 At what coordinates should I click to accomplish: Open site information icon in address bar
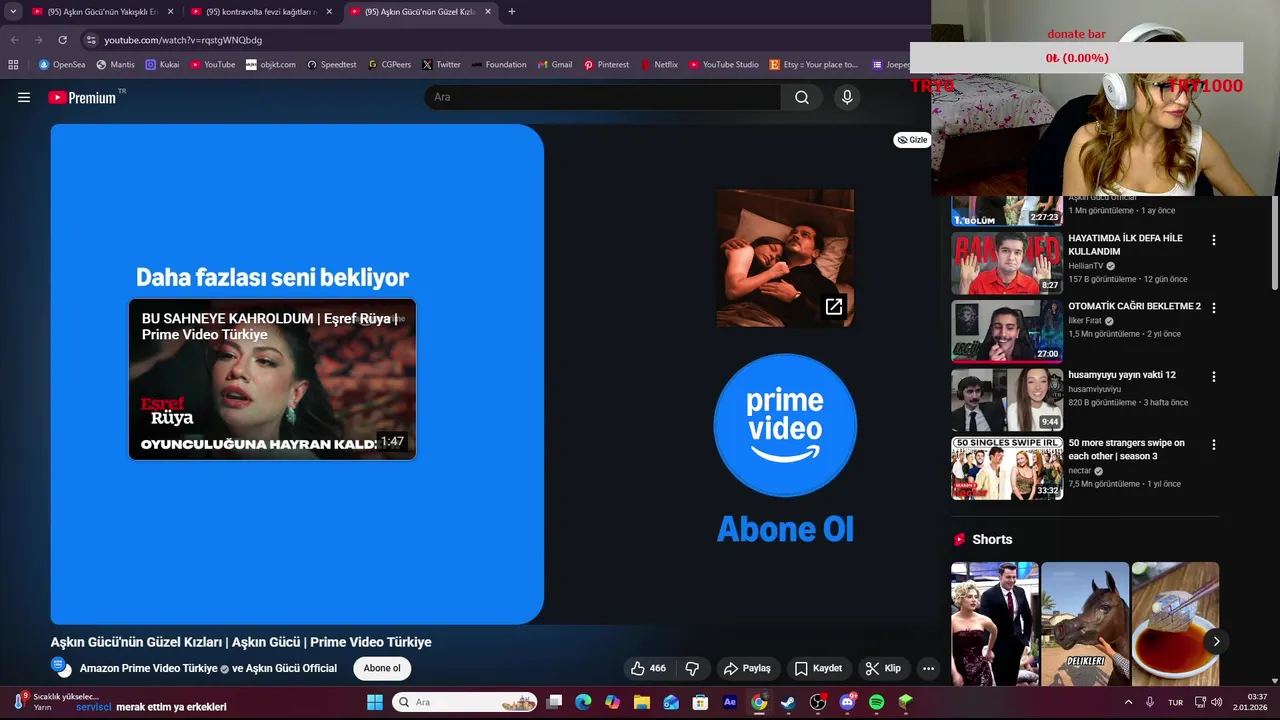pyautogui.click(x=92, y=40)
